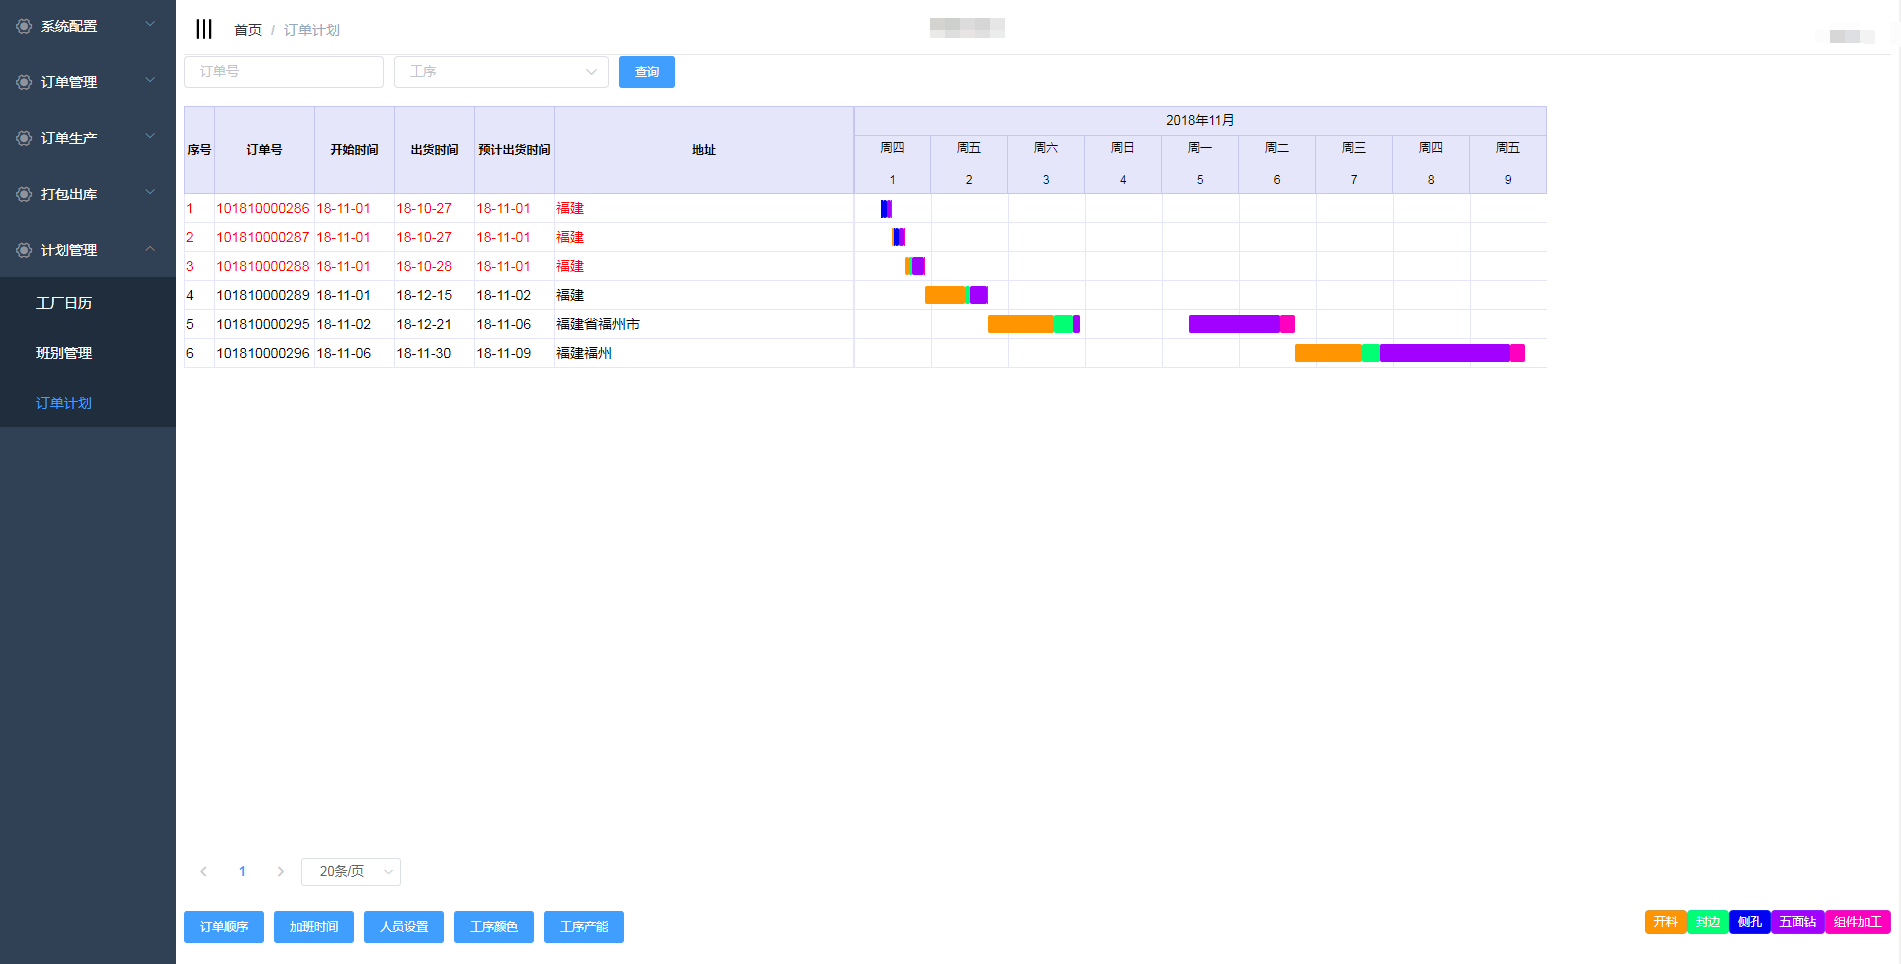1901x964 pixels.
Task: Click the gear icon beside 系统配置
Action: coord(24,26)
